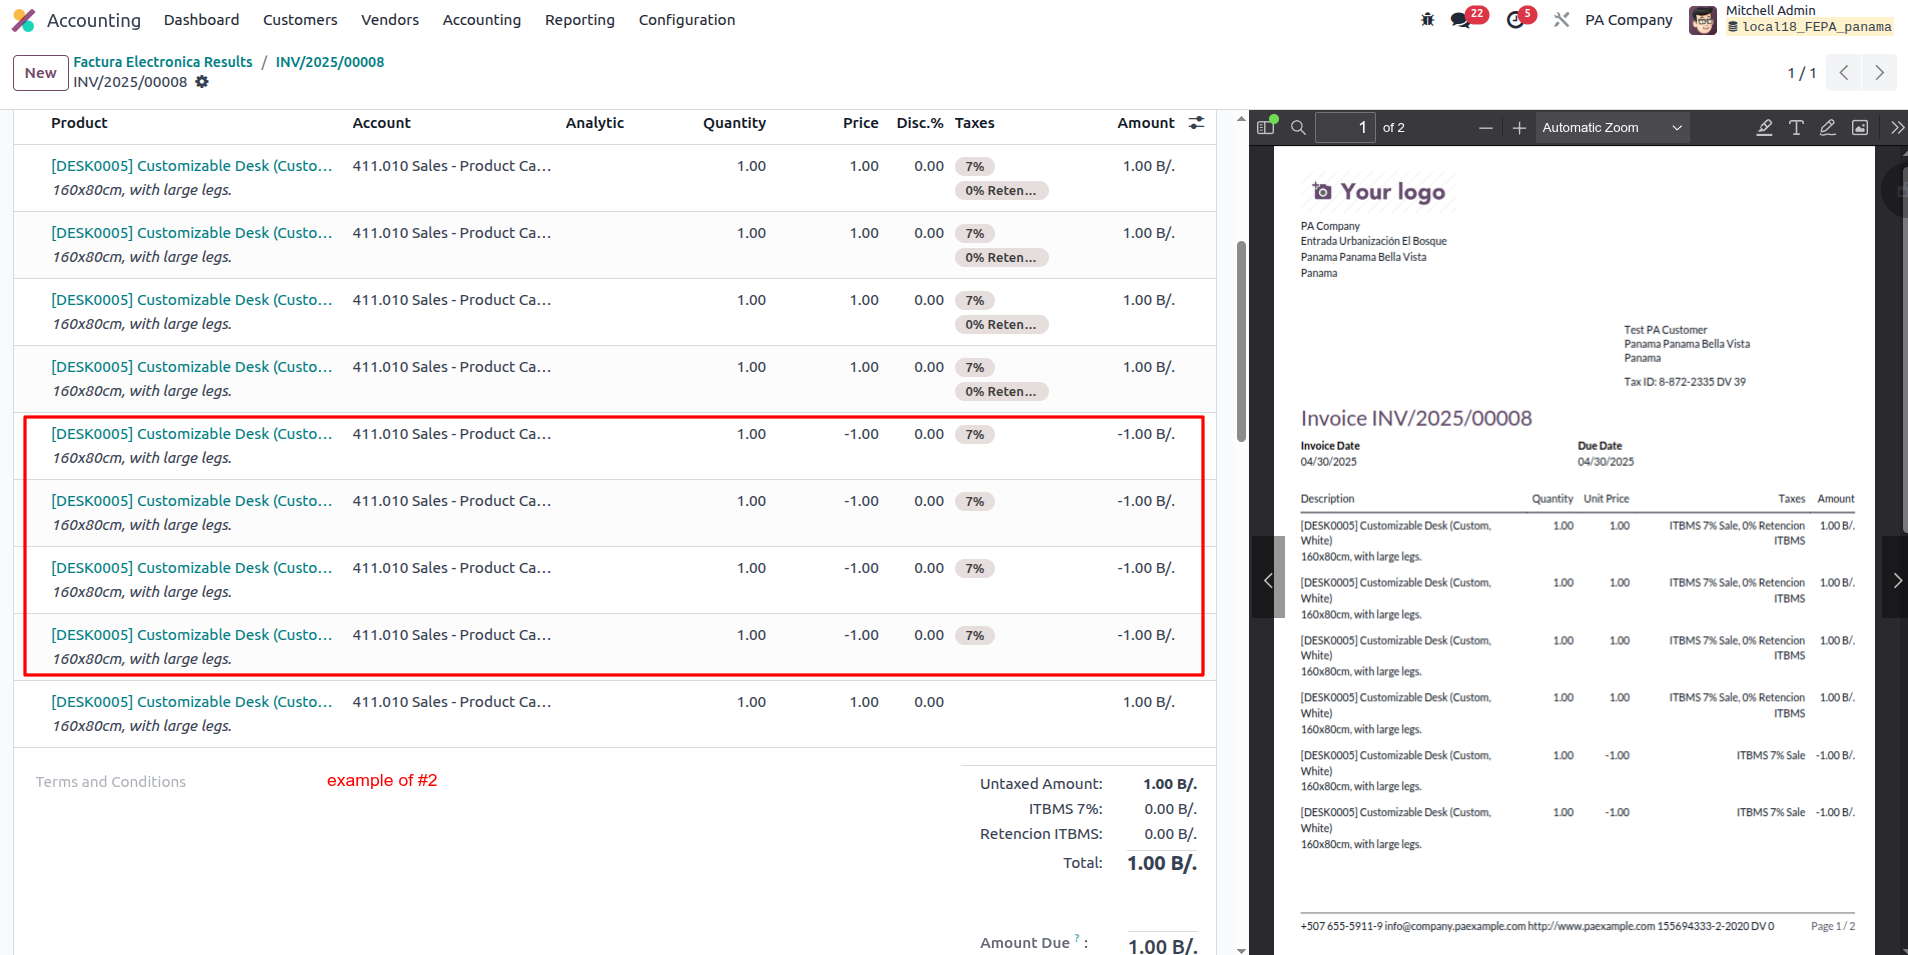Zoom in on the PDF preview
Viewport: 1908px width, 955px height.
point(1519,127)
